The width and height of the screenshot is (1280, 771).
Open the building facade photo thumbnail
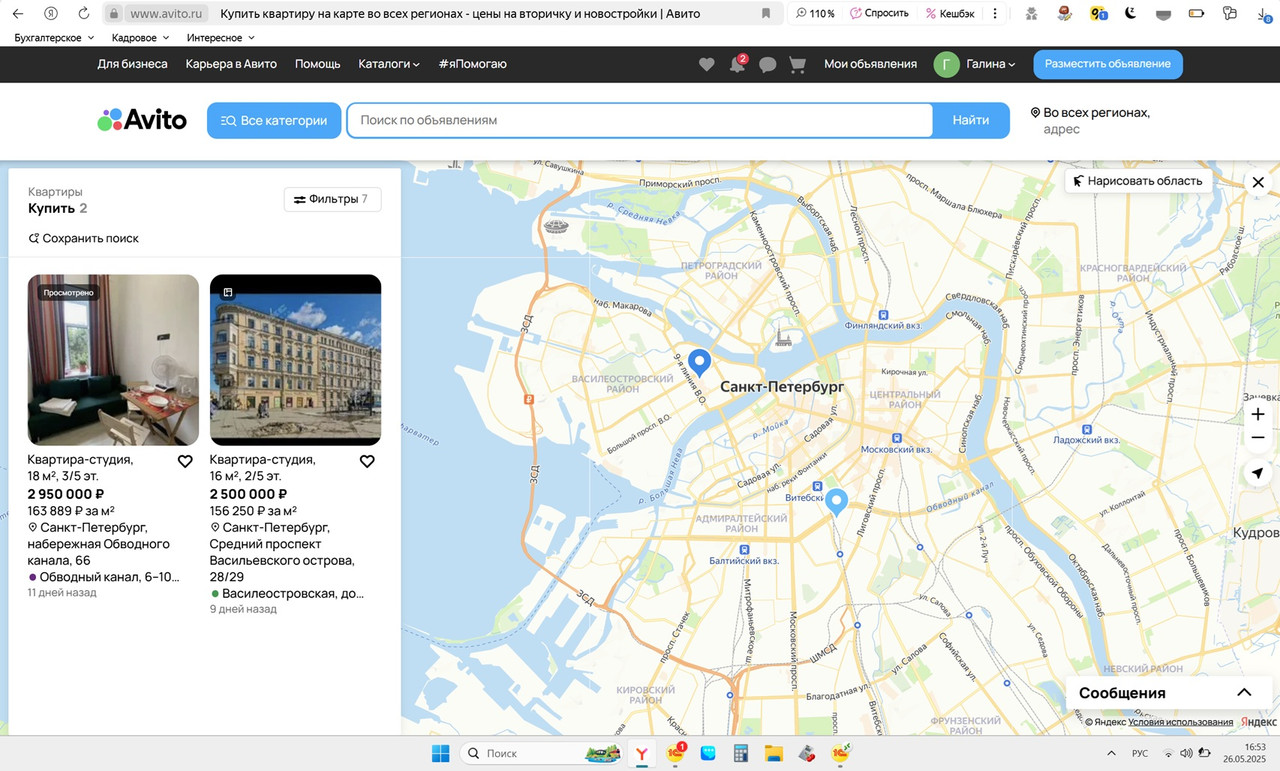click(295, 360)
